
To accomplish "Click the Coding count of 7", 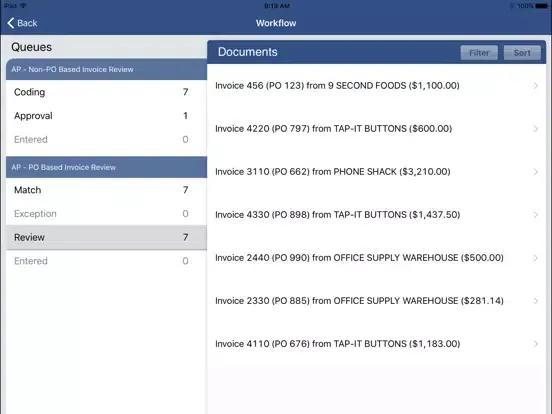I will (x=186, y=92).
